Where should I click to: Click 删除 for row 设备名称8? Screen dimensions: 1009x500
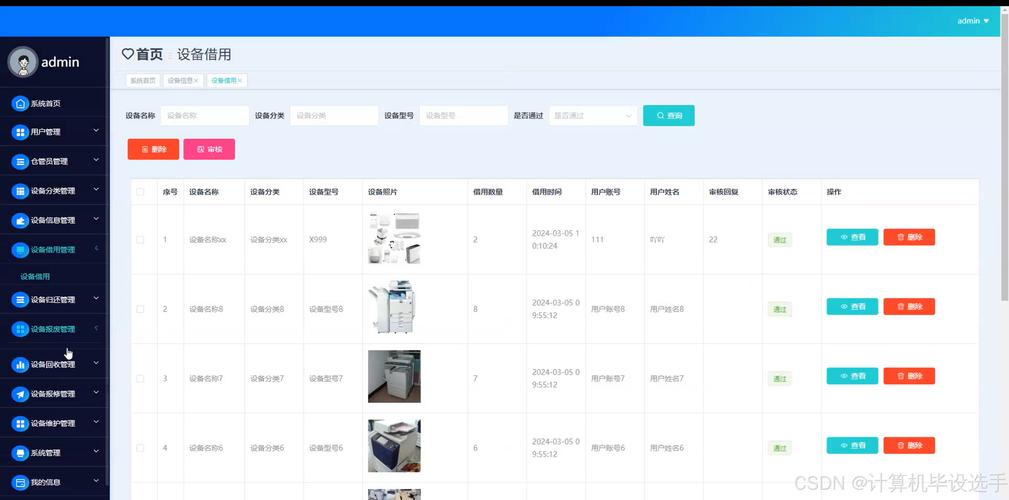[909, 306]
